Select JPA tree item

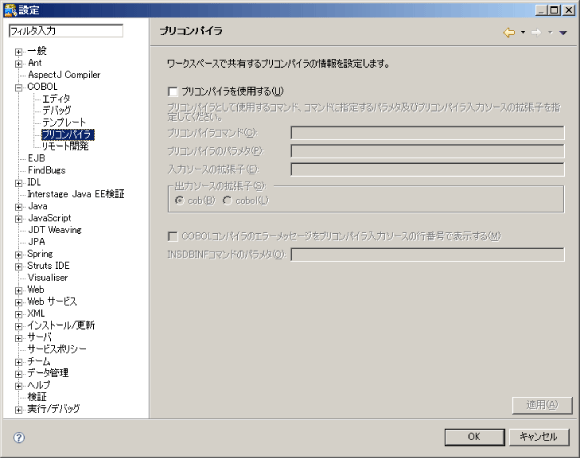[36, 242]
